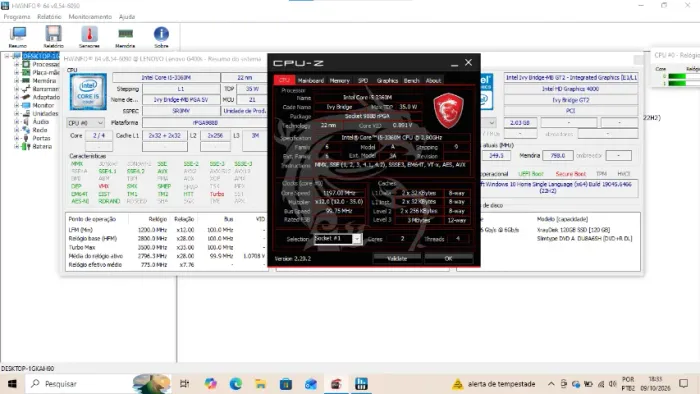Switch to CPU-Z About tab
This screenshot has width=700, height=394.
tap(433, 80)
